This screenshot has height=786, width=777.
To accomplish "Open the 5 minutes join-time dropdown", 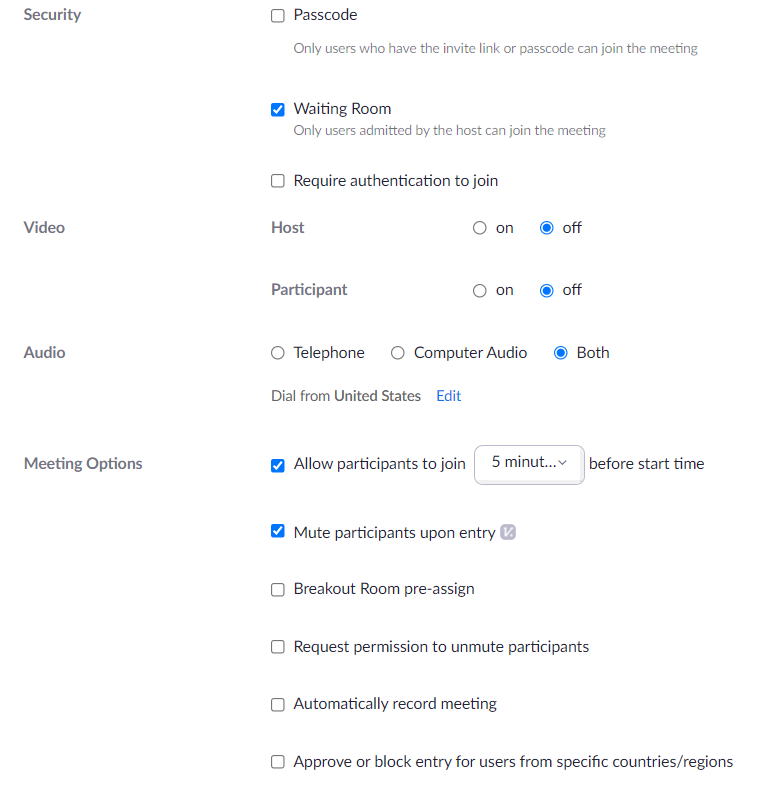I will tap(529, 465).
